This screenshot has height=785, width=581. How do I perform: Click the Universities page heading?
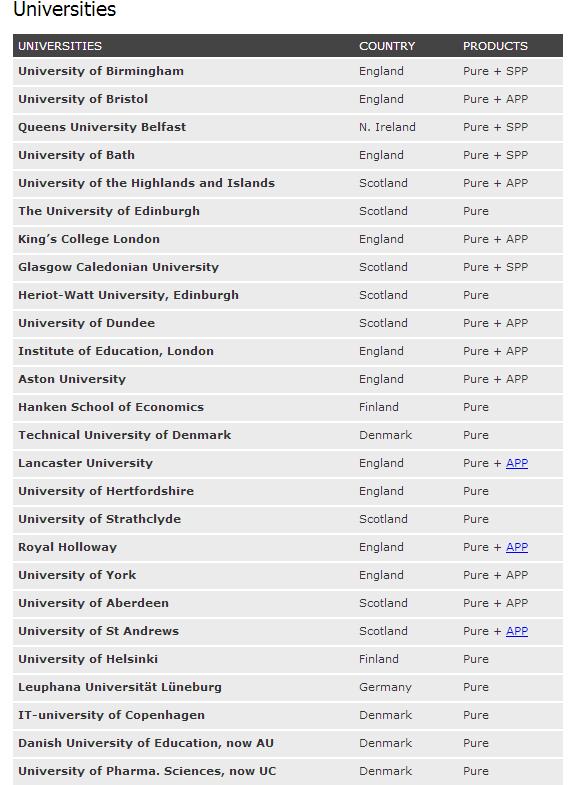(65, 9)
